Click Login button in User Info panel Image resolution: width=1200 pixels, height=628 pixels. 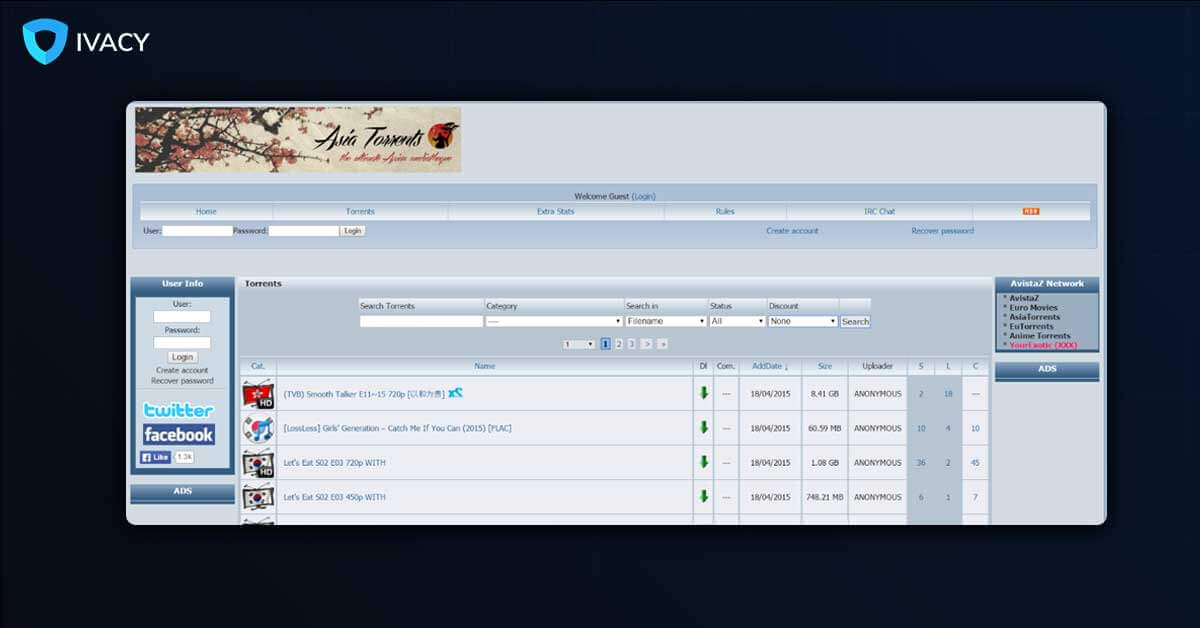click(x=182, y=357)
